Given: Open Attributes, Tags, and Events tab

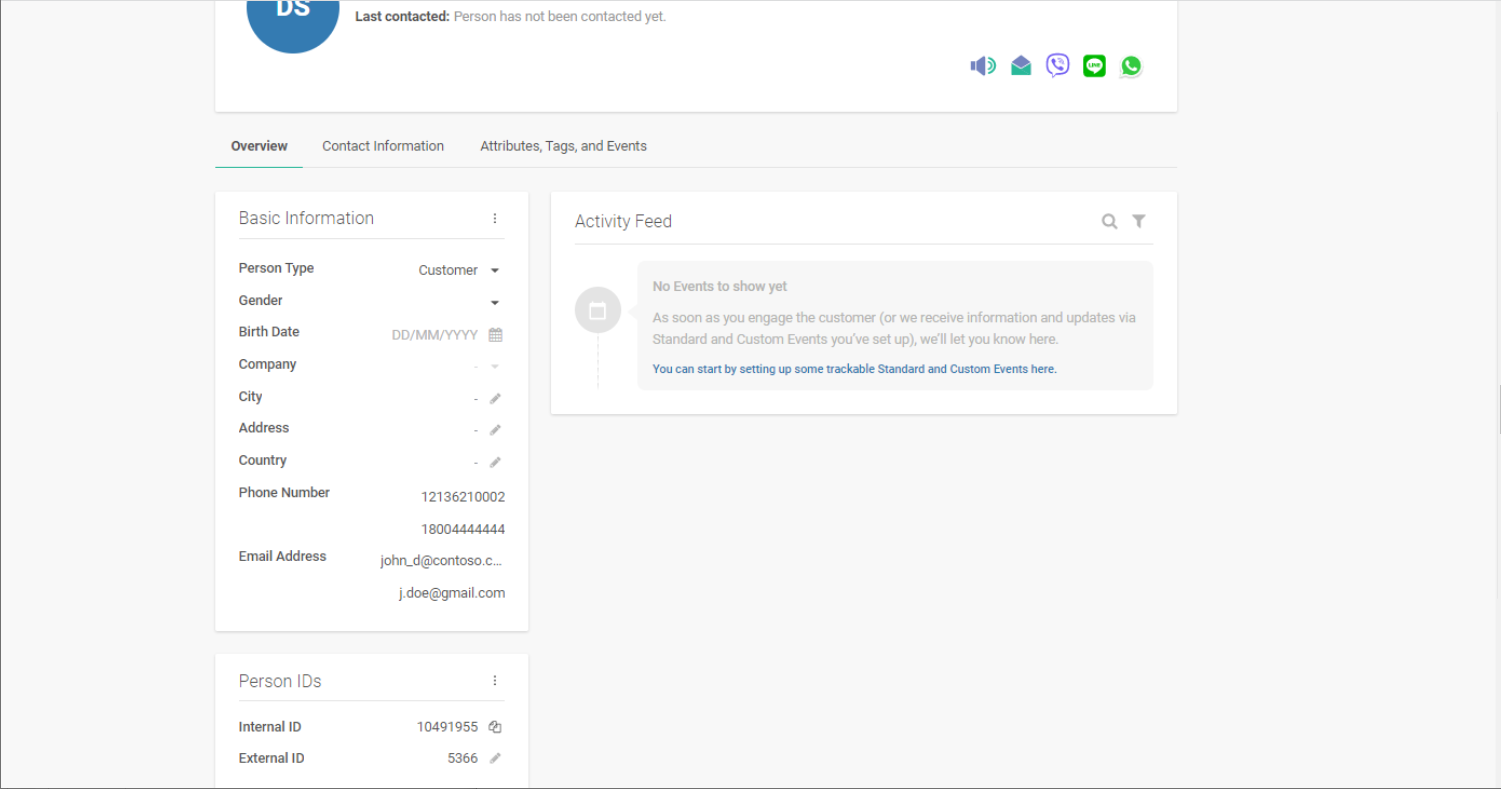Looking at the screenshot, I should (x=563, y=146).
